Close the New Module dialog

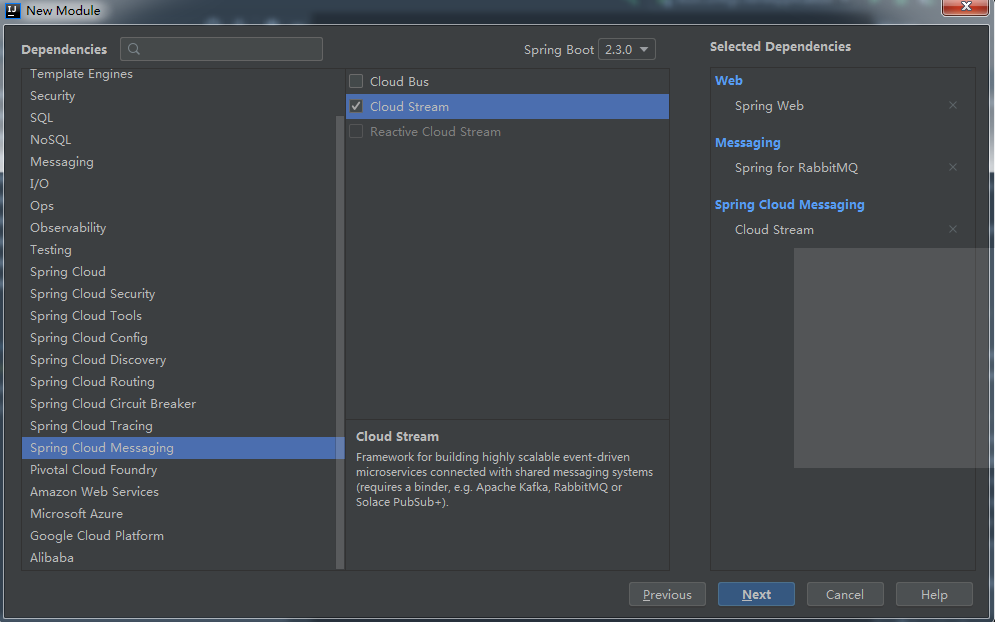965,8
